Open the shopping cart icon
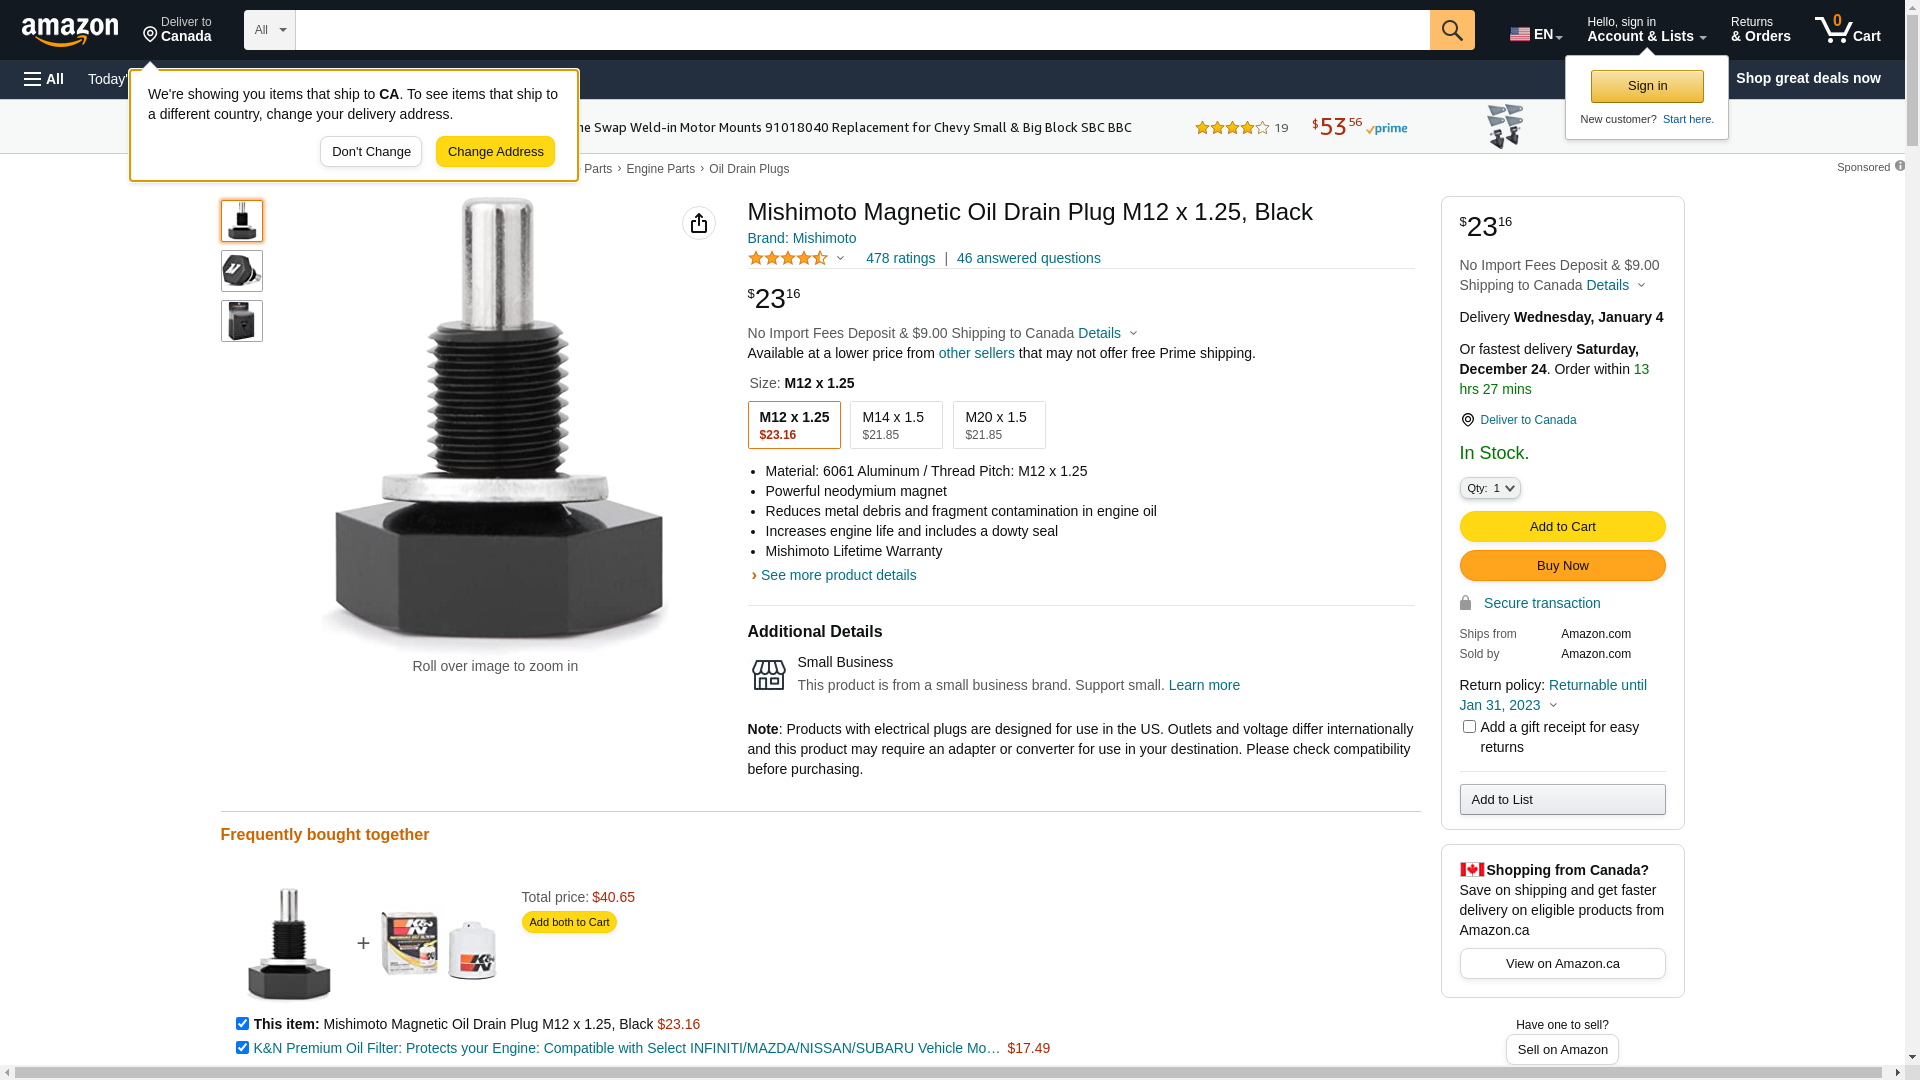The width and height of the screenshot is (1920, 1080). click(x=1847, y=30)
